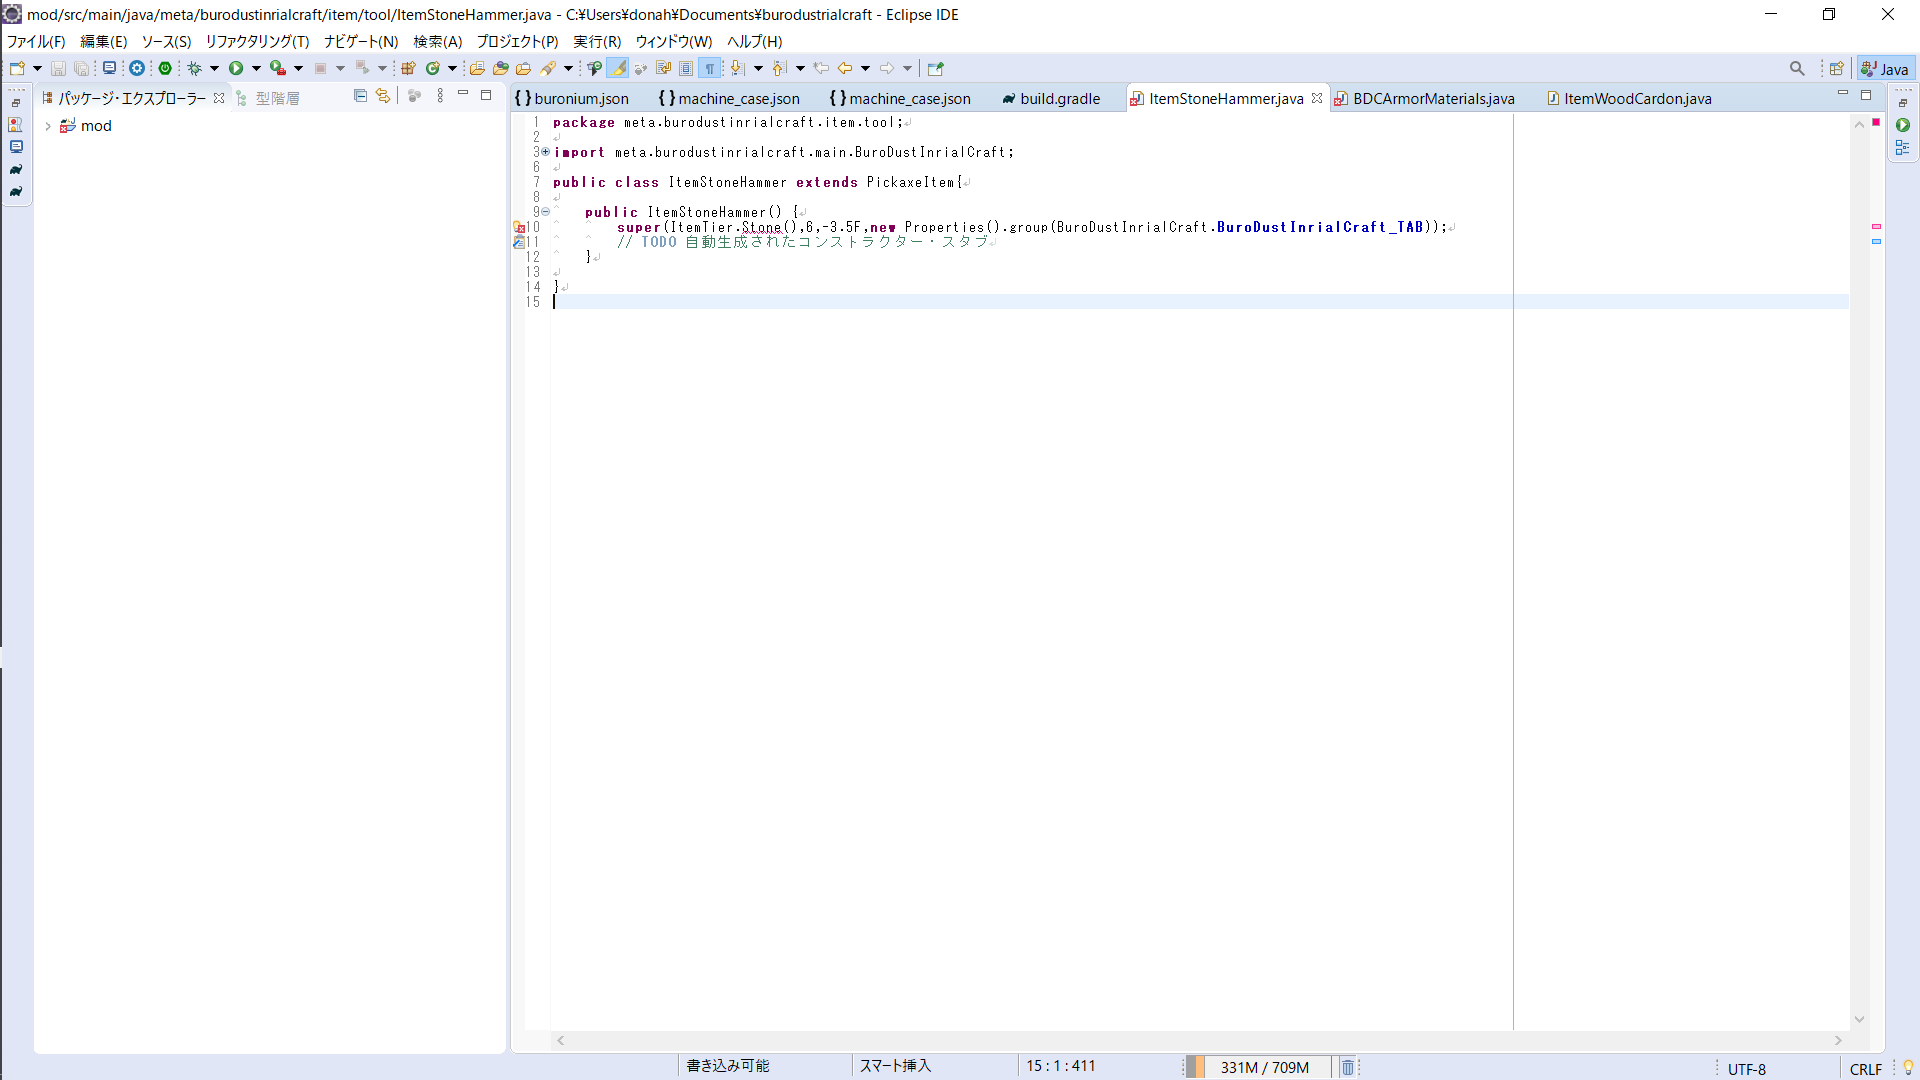Open the Run button dropdown arrow
The width and height of the screenshot is (1920, 1080).
[x=256, y=68]
